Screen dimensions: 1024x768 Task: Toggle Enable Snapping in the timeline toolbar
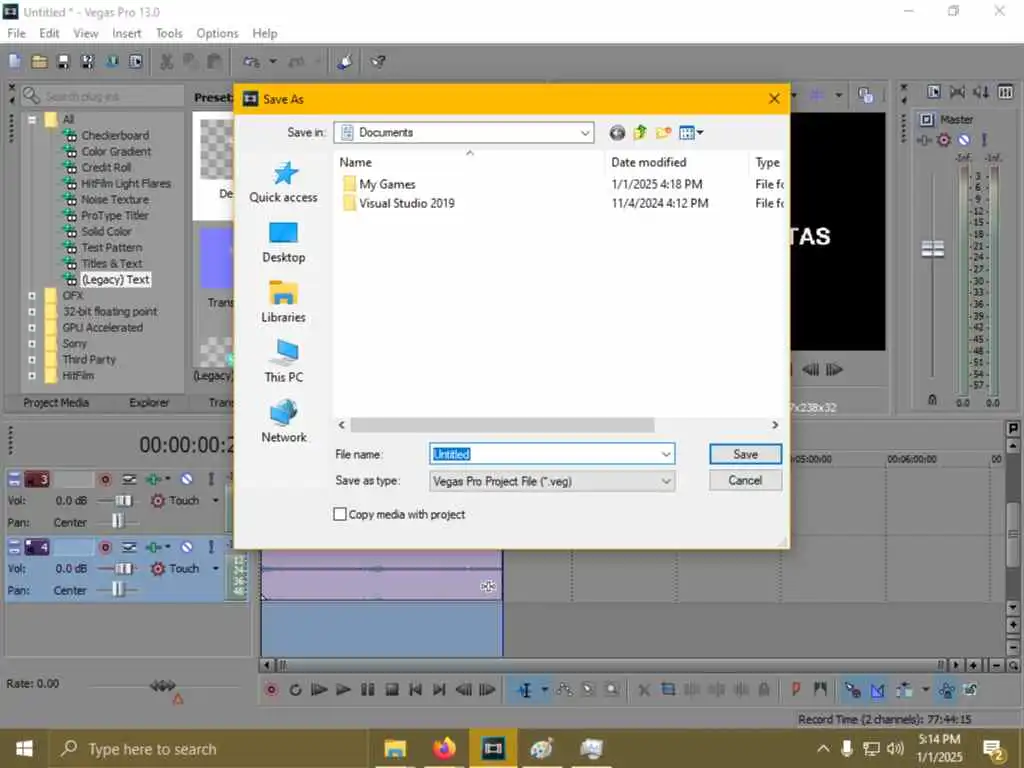(853, 690)
